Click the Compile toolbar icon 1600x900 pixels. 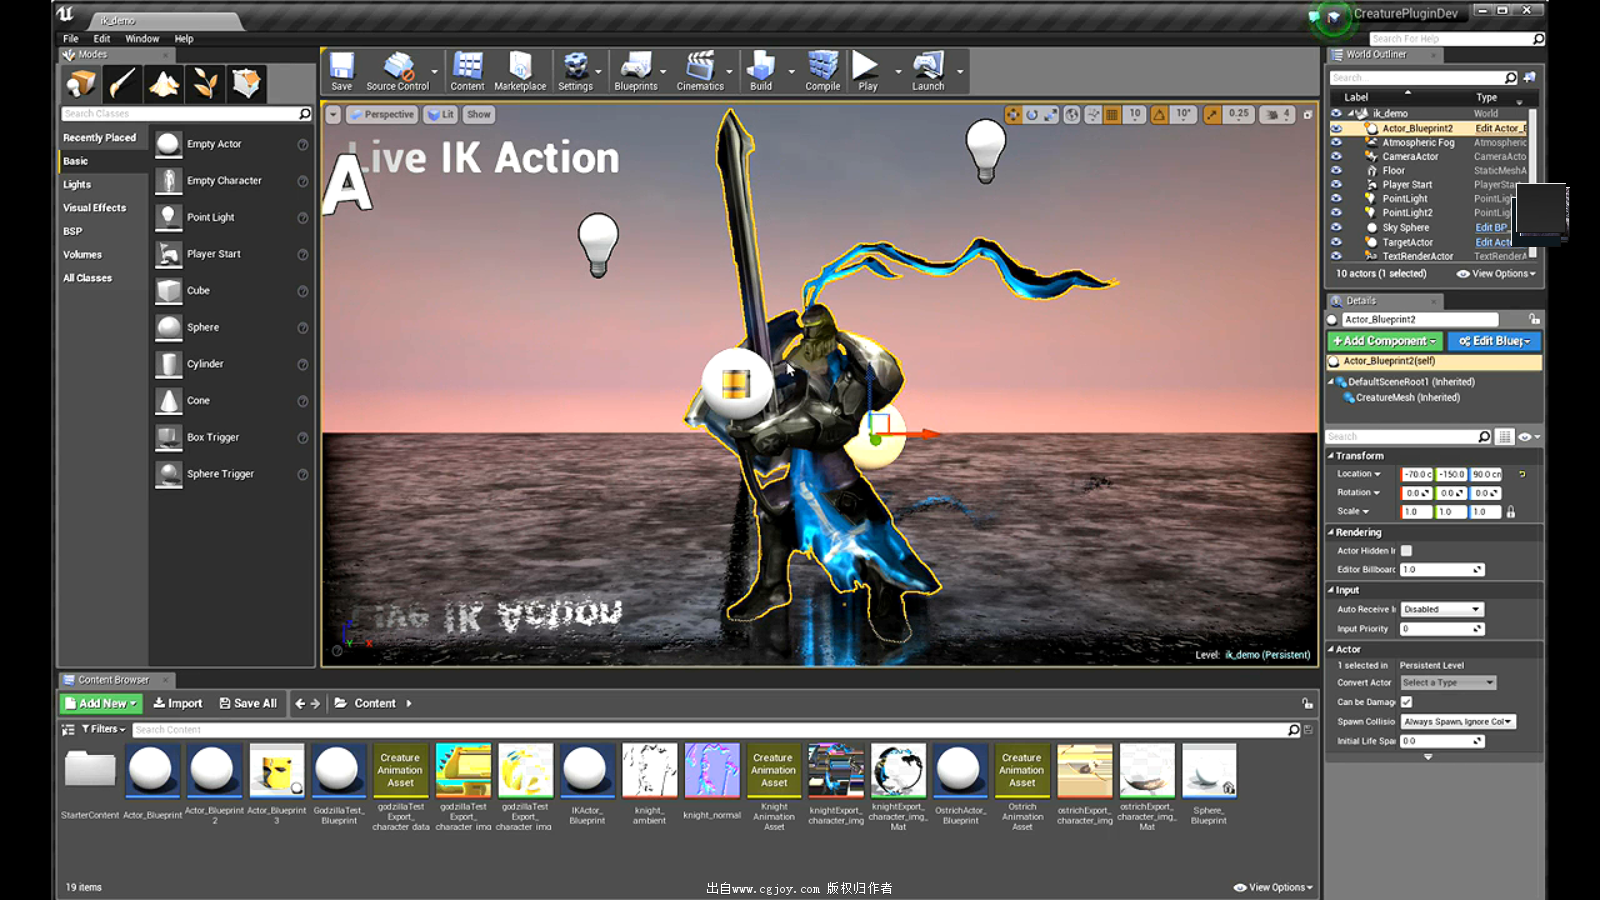[x=823, y=71]
